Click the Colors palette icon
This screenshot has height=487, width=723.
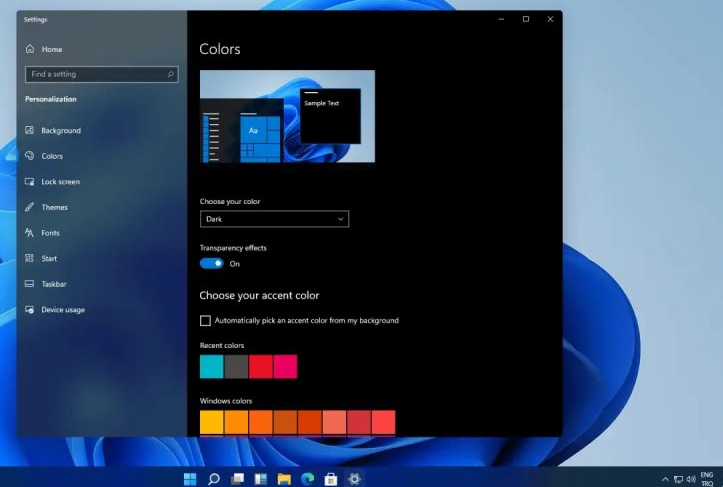click(x=30, y=155)
